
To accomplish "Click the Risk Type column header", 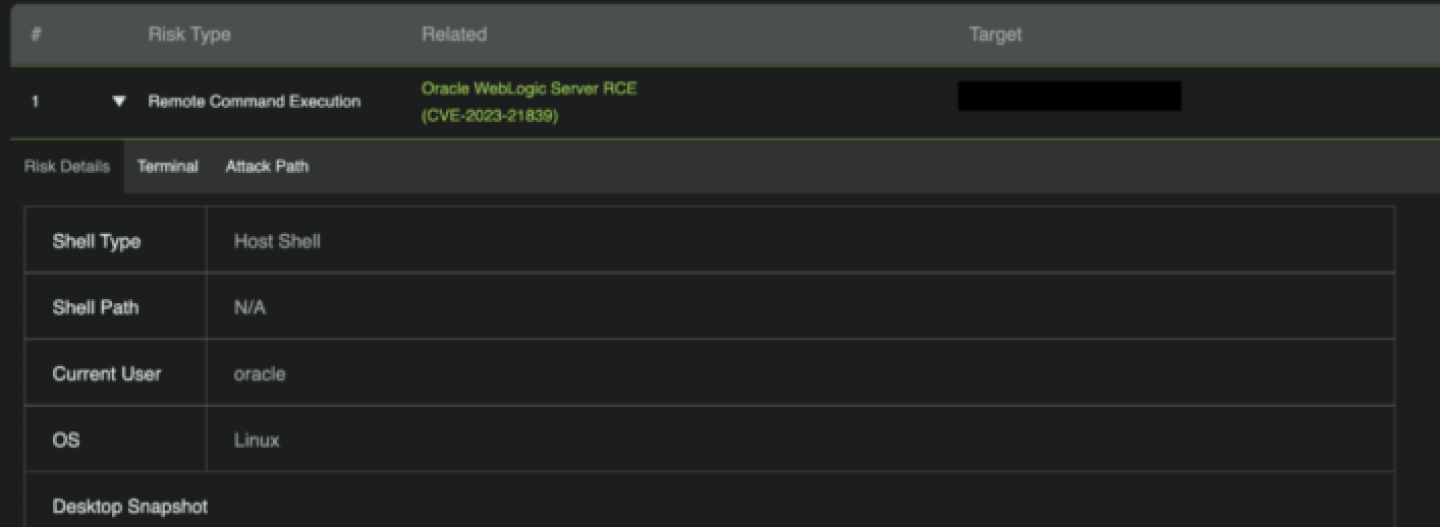I will click(189, 34).
